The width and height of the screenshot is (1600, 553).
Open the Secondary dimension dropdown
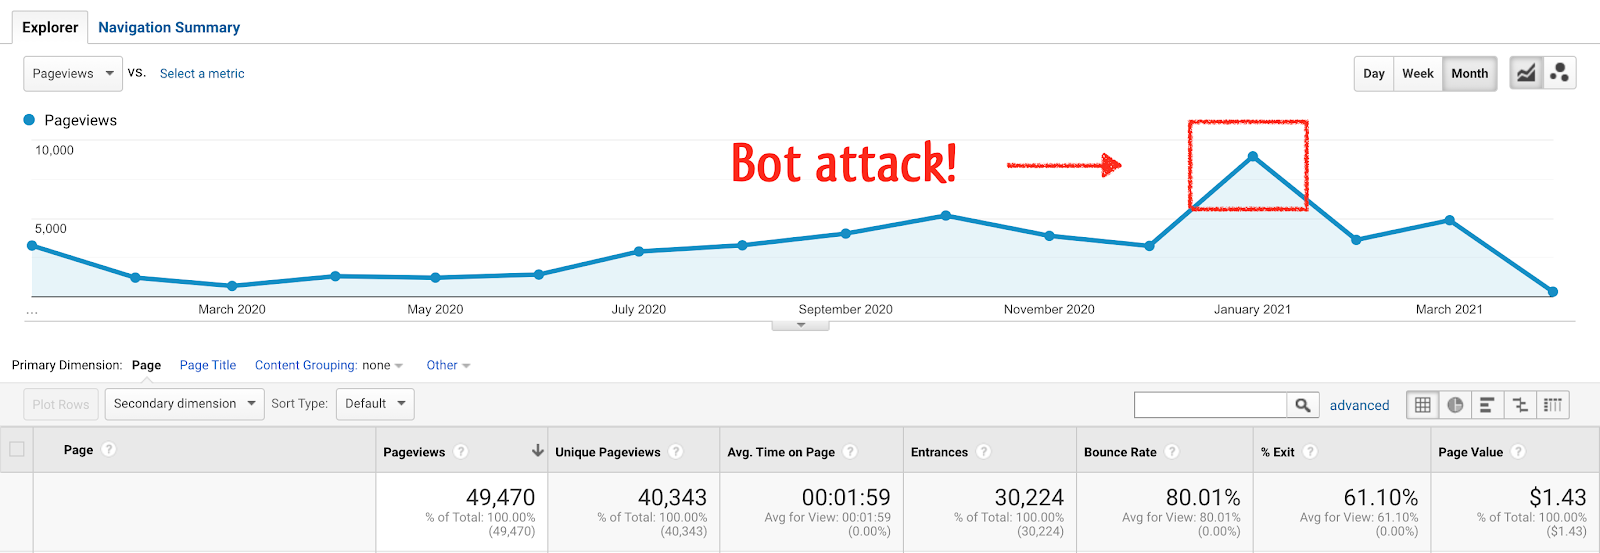185,404
